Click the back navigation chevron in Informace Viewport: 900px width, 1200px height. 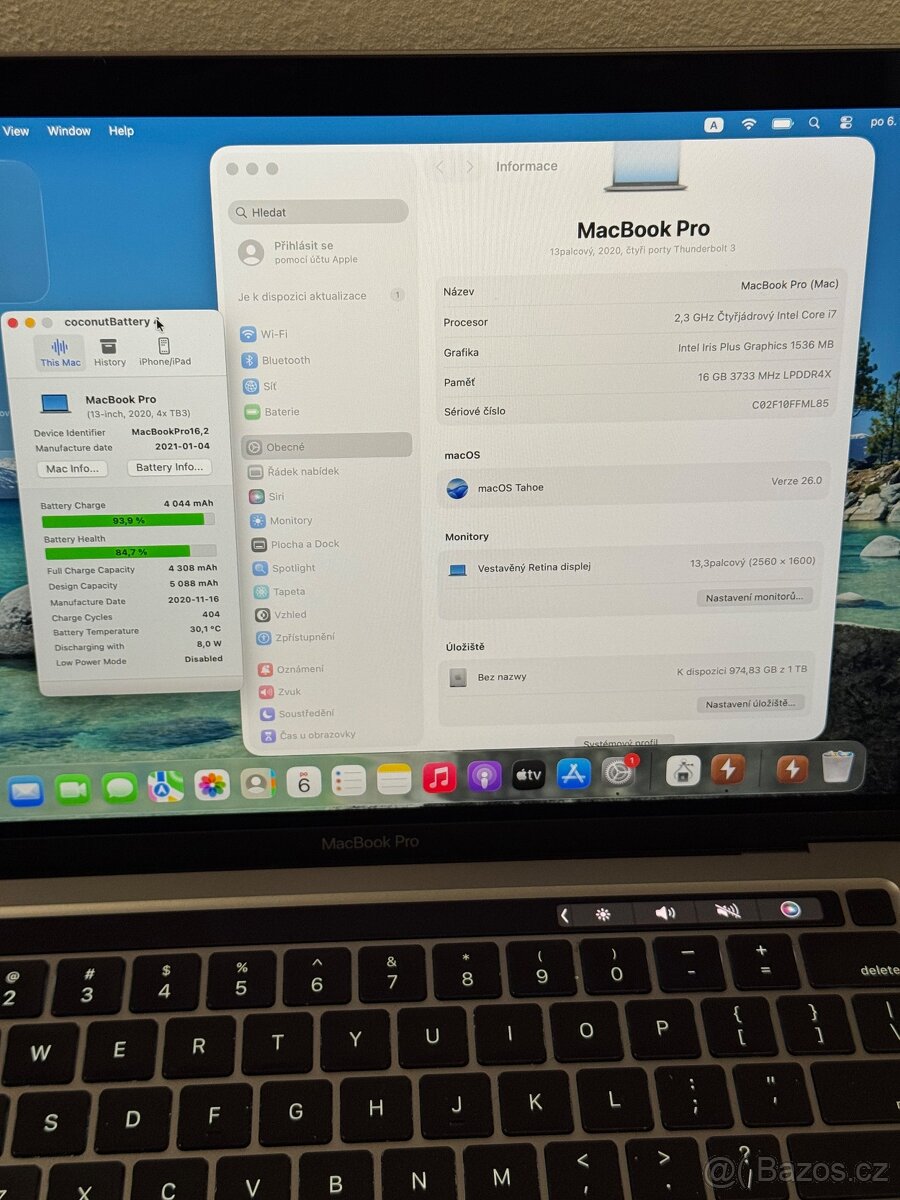pyautogui.click(x=440, y=166)
